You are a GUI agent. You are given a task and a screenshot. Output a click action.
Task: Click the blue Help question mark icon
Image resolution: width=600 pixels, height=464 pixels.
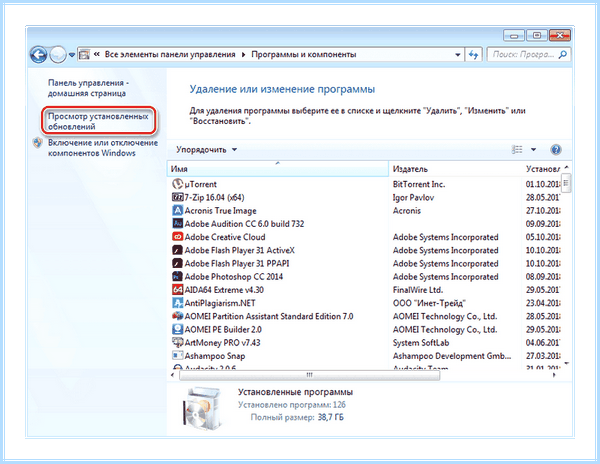pyautogui.click(x=556, y=150)
